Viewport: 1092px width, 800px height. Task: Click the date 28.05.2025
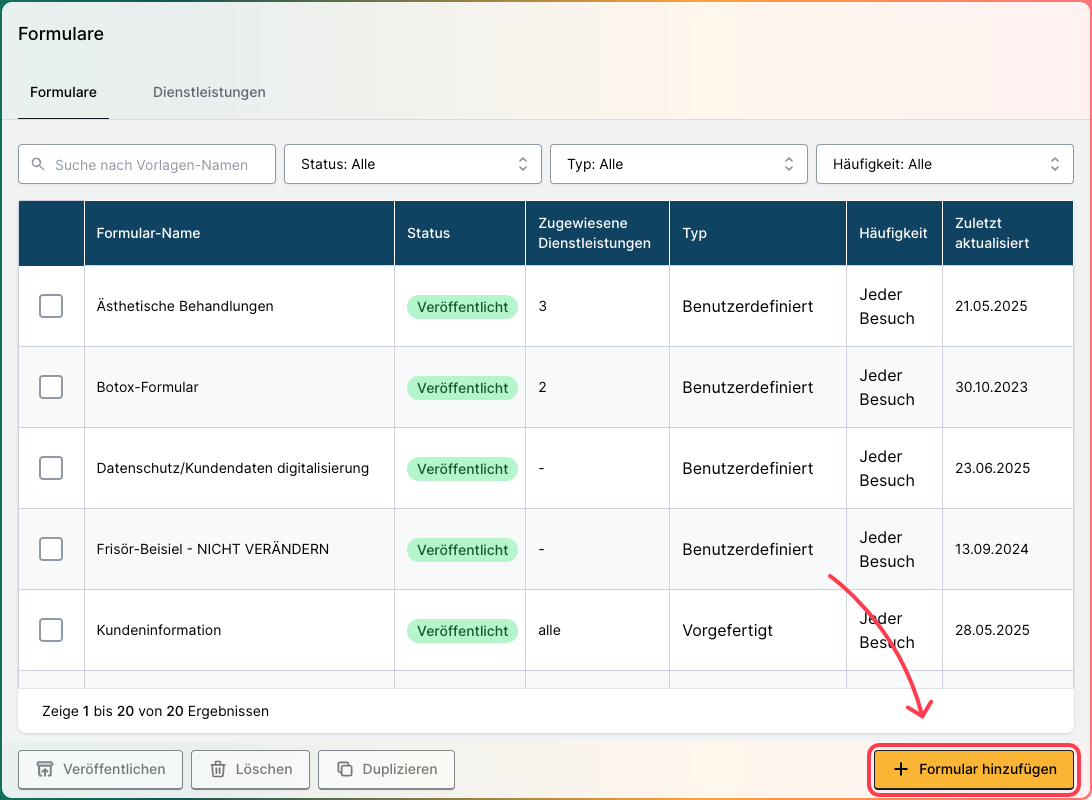pyautogui.click(x=992, y=630)
